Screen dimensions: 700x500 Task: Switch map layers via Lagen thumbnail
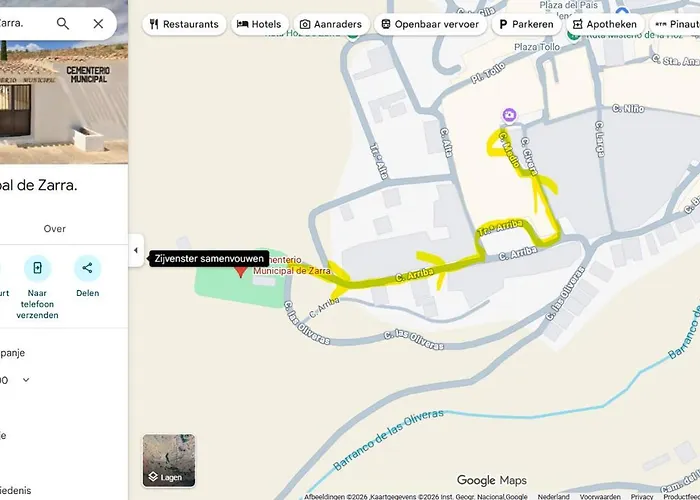[169, 460]
